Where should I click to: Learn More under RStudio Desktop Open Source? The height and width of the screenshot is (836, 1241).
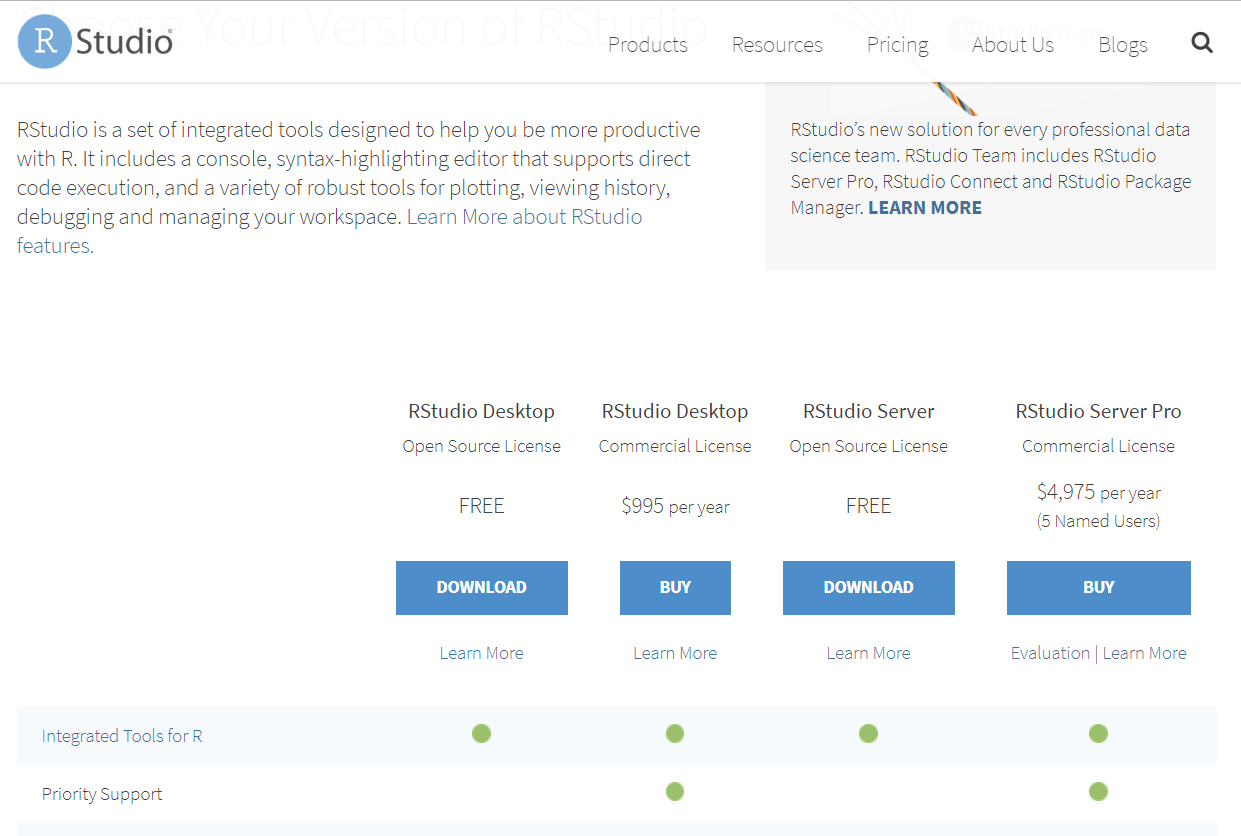482,653
